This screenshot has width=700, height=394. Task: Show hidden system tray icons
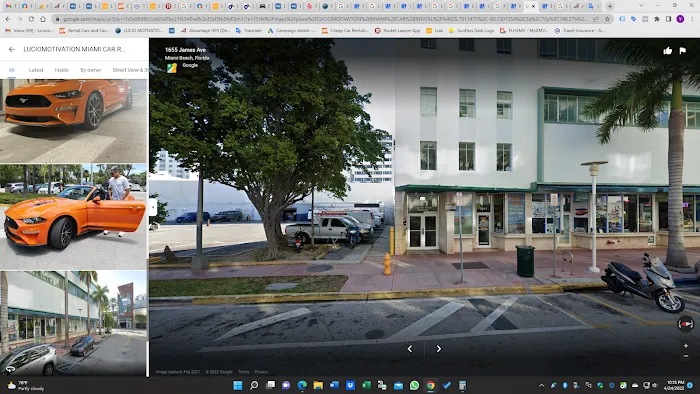click(x=542, y=385)
